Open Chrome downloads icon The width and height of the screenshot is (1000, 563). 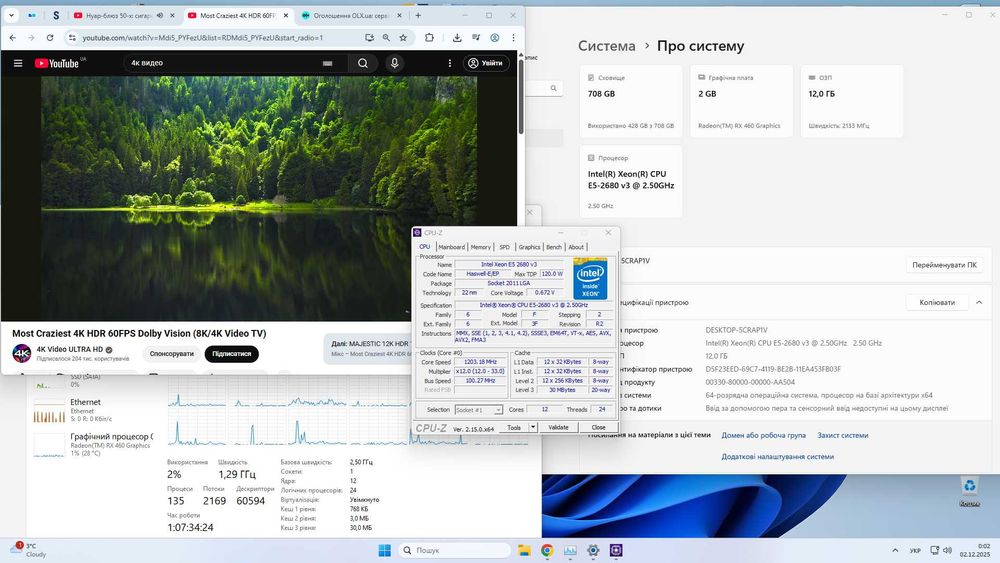457,38
